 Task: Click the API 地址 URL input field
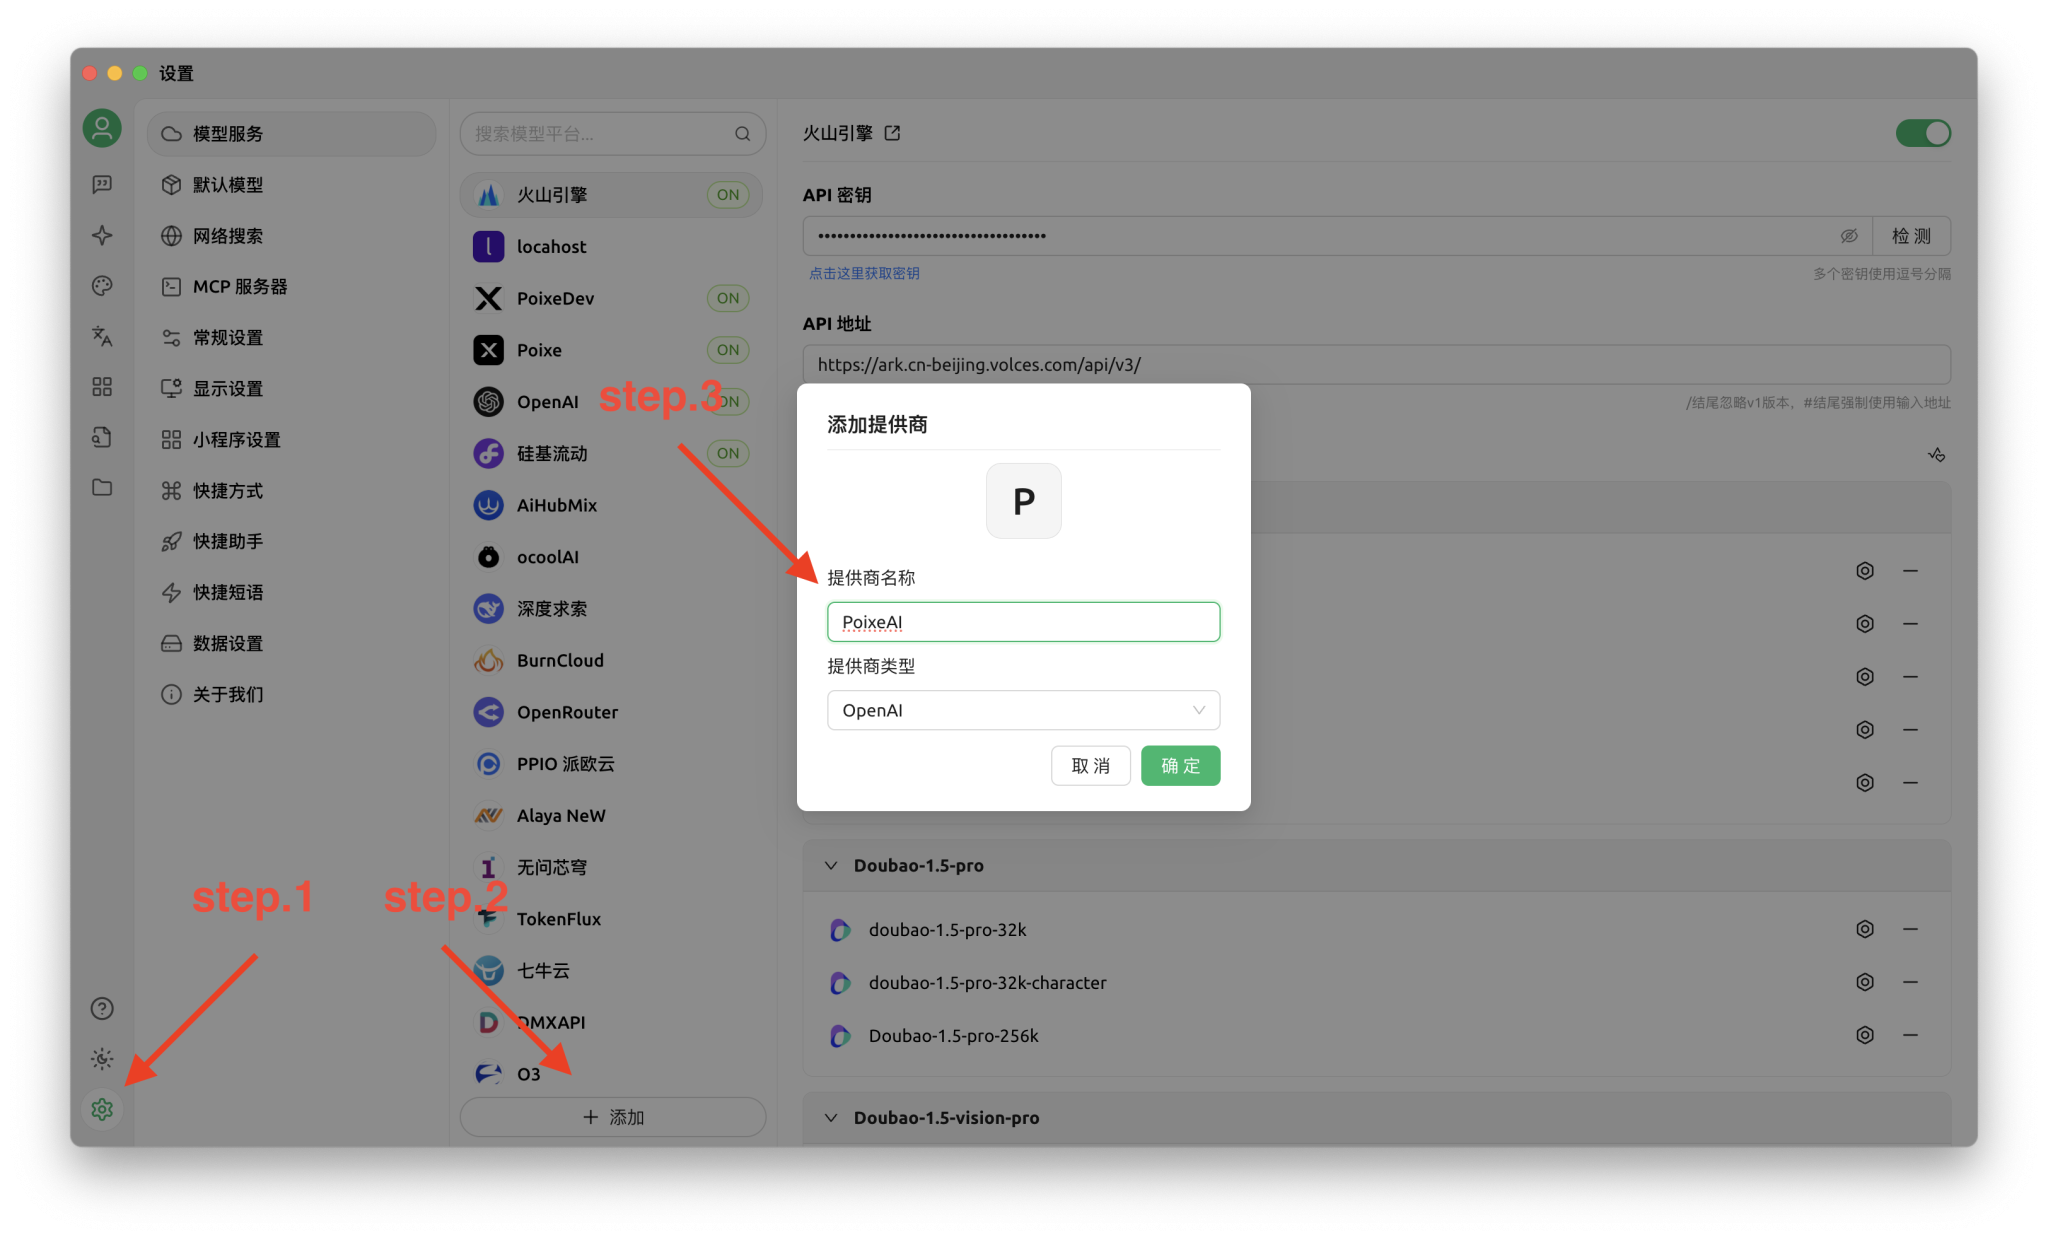tap(1376, 365)
